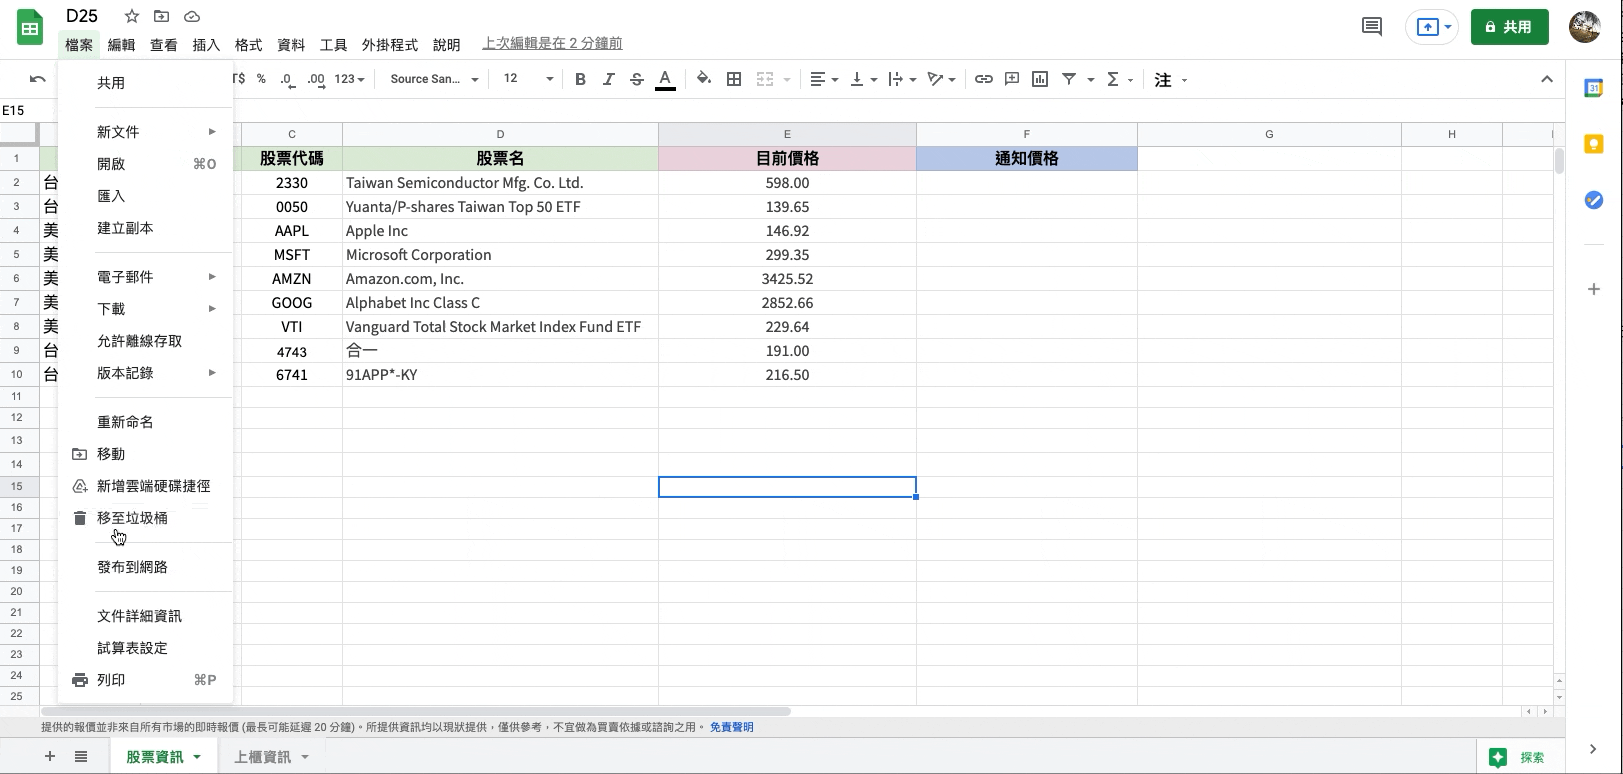Open text wrapping dropdown
This screenshot has height=774, width=1623.
[902, 79]
